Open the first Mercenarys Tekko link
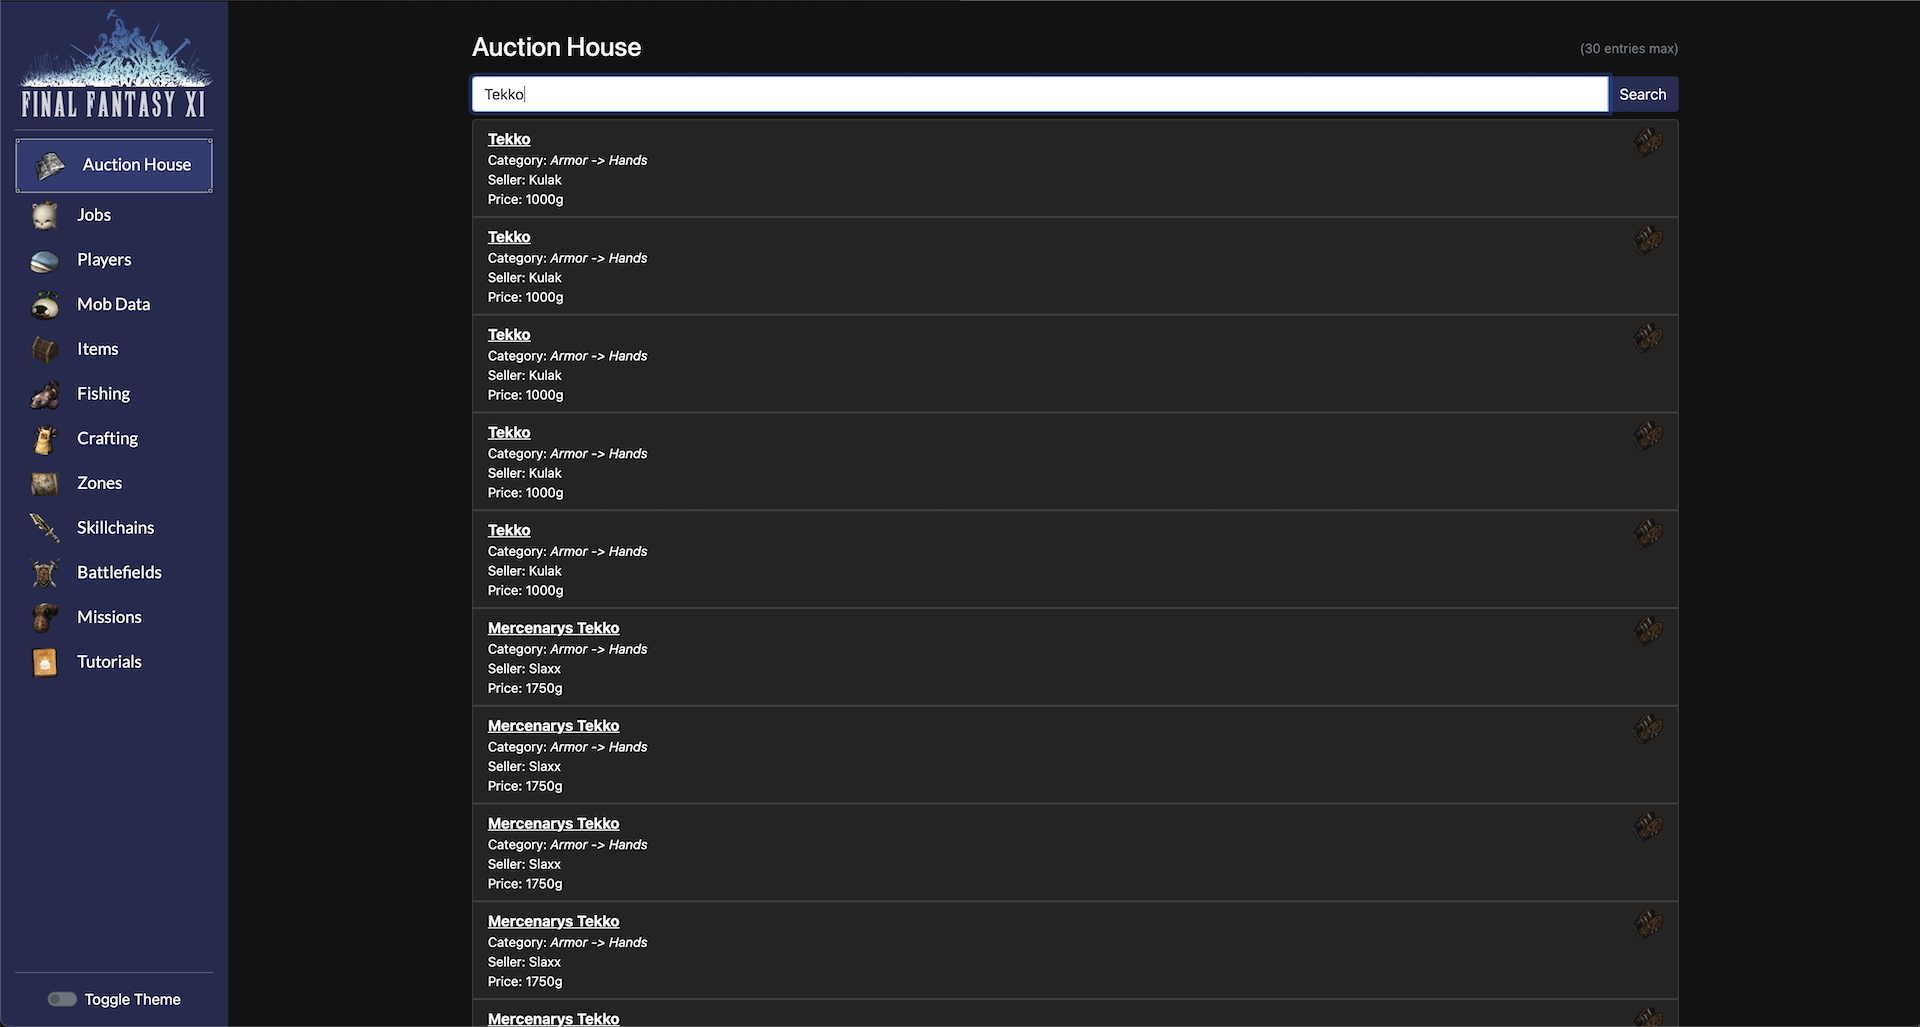The image size is (1920, 1027). [553, 628]
